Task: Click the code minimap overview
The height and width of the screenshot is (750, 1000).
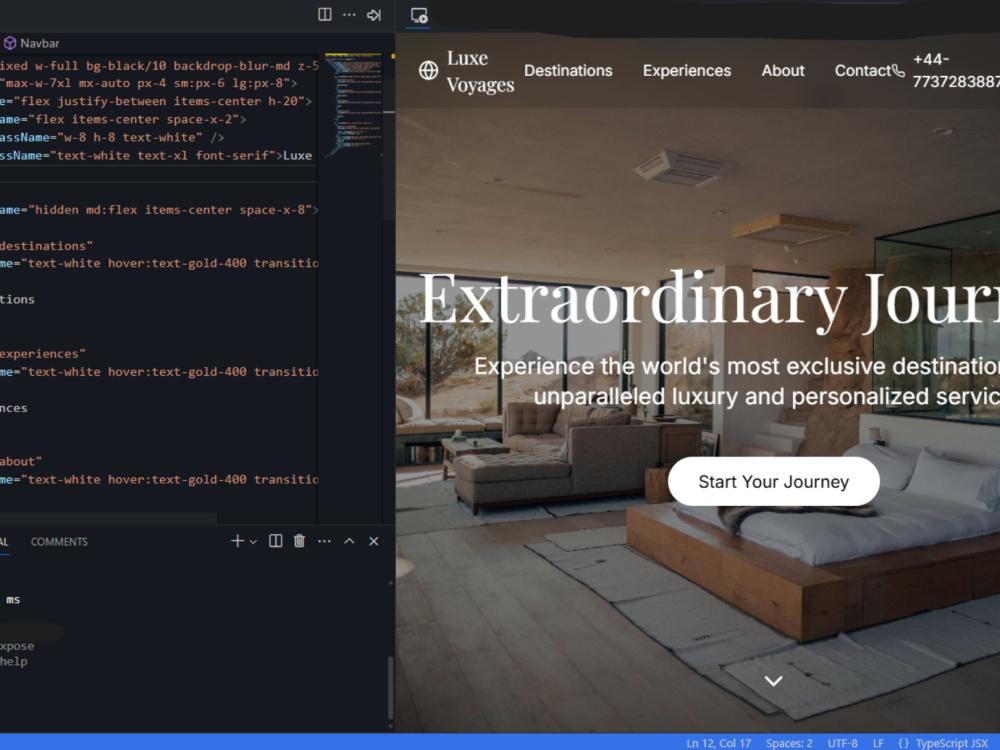Action: pos(353,105)
